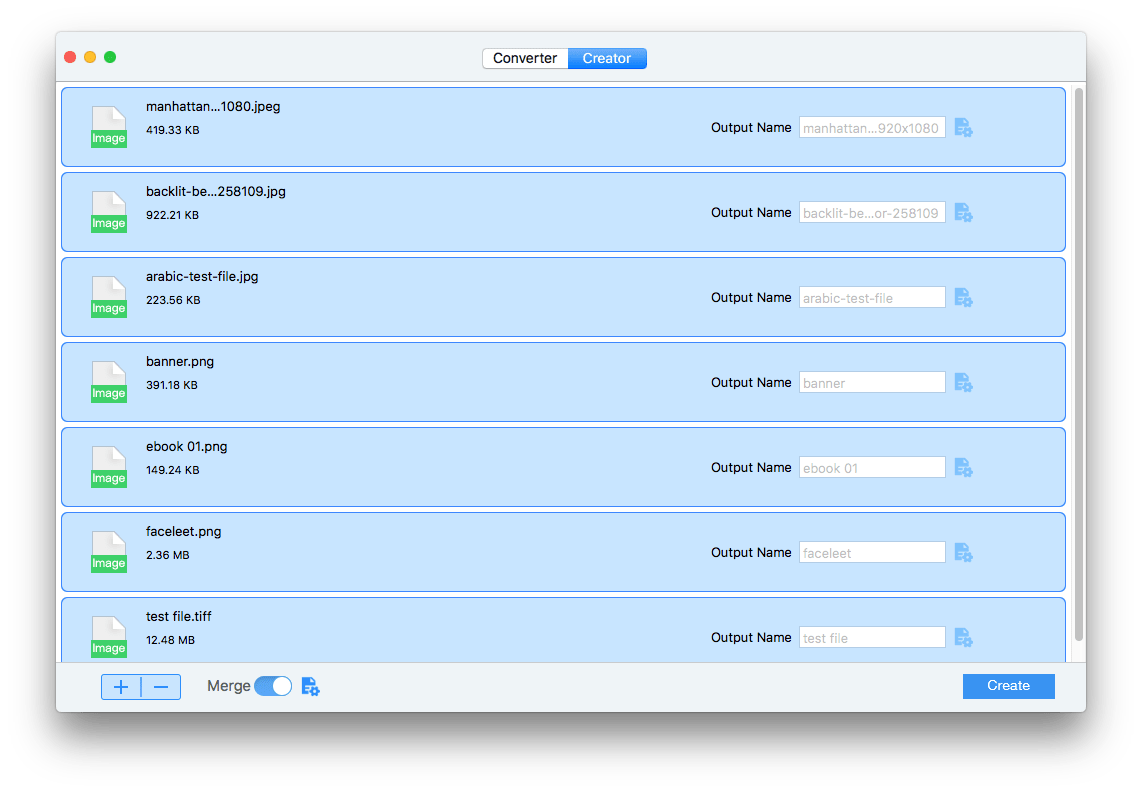
Task: Open output settings for test file.tiff
Action: [963, 637]
